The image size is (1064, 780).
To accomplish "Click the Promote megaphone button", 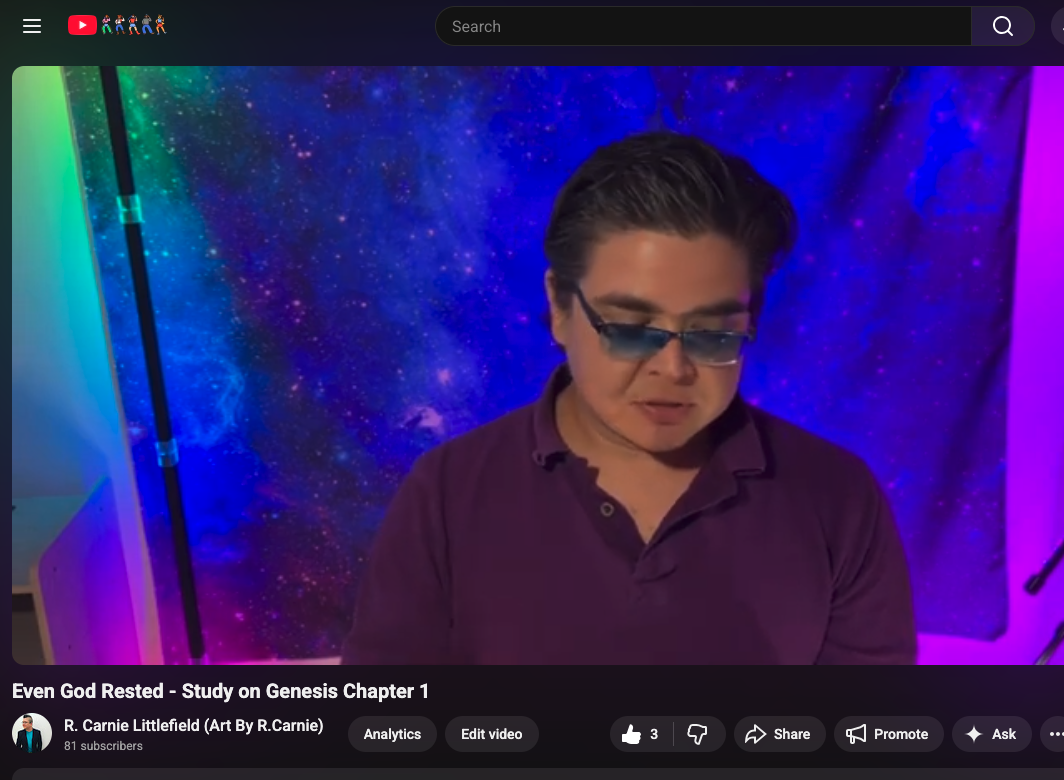I will [888, 734].
